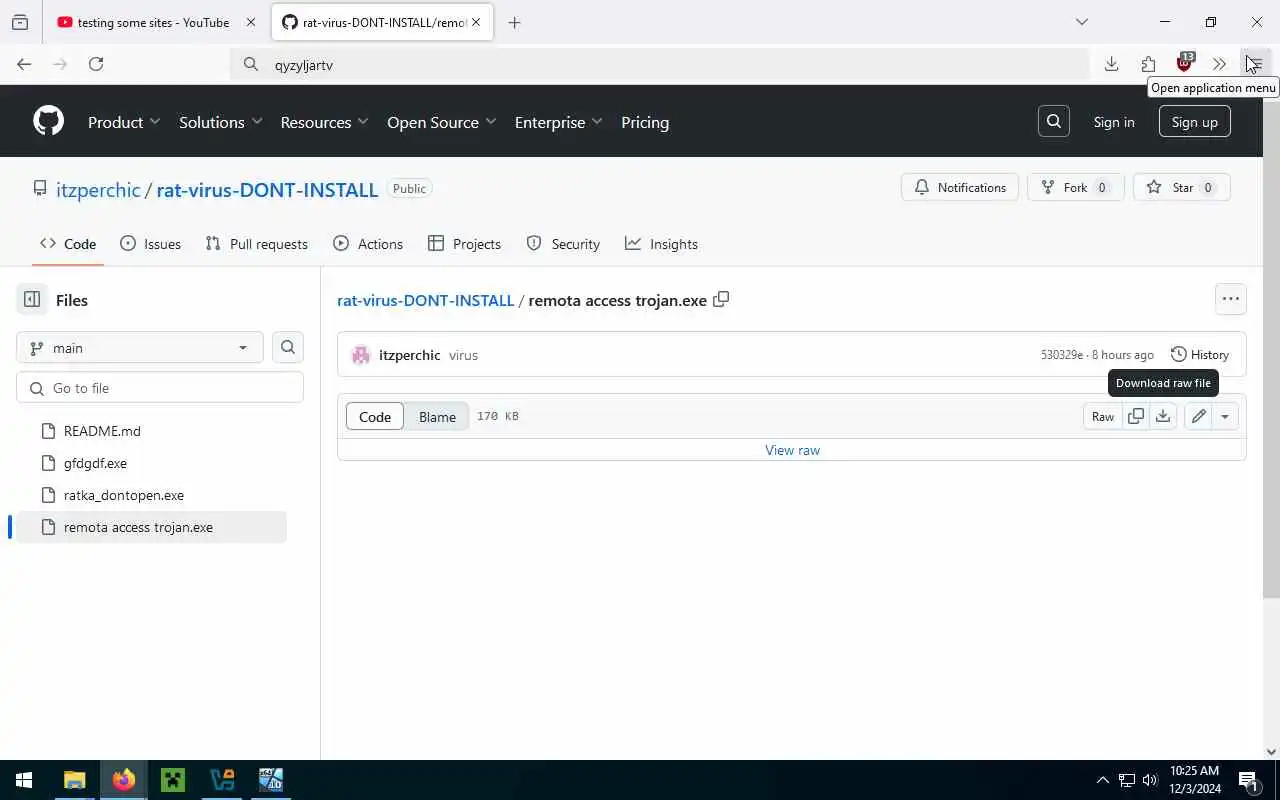Reload the current page
Image resolution: width=1280 pixels, height=800 pixels.
coord(96,64)
